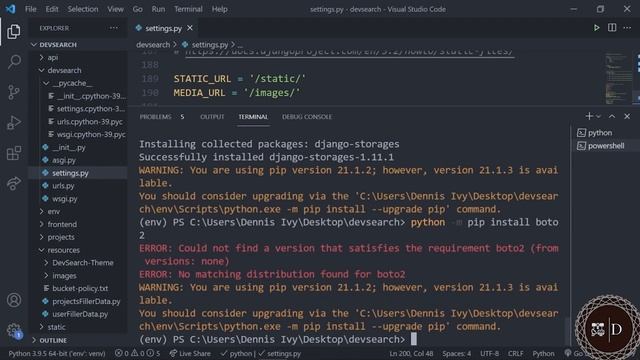Image resolution: width=640 pixels, height=360 pixels.
Task: Open wsgi.py in the explorer
Action: tap(64, 199)
